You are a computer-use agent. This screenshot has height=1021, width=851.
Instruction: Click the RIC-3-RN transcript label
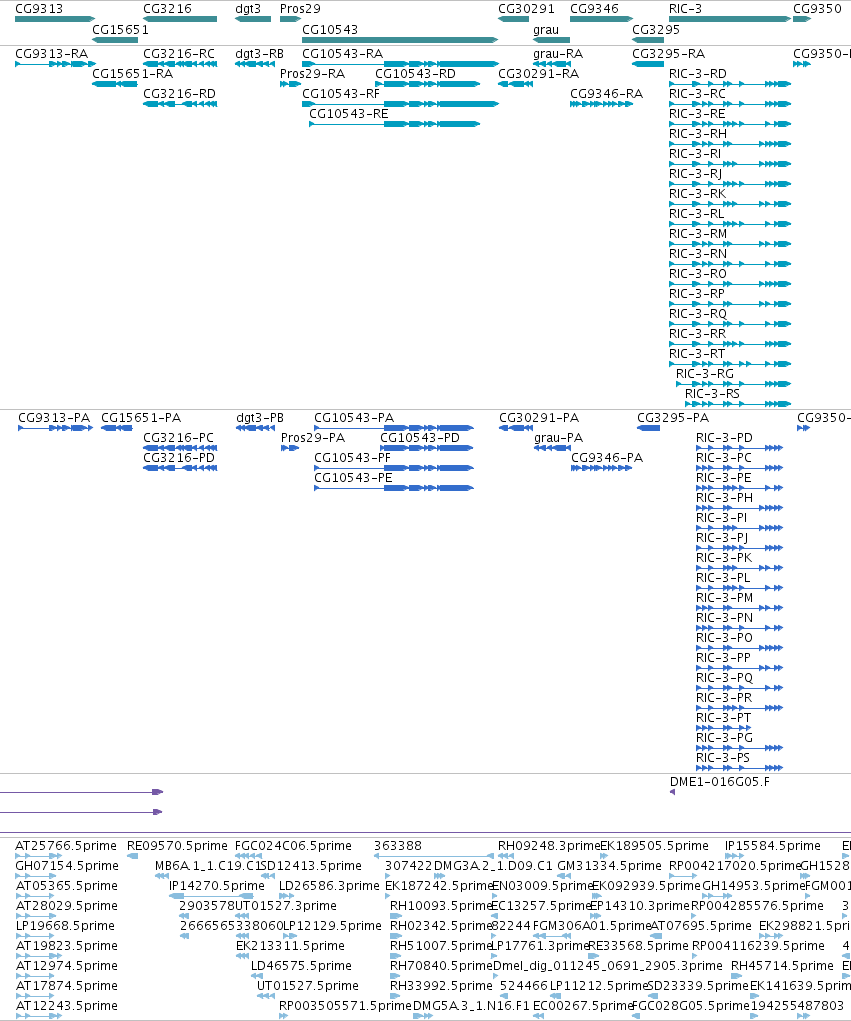[x=698, y=253]
